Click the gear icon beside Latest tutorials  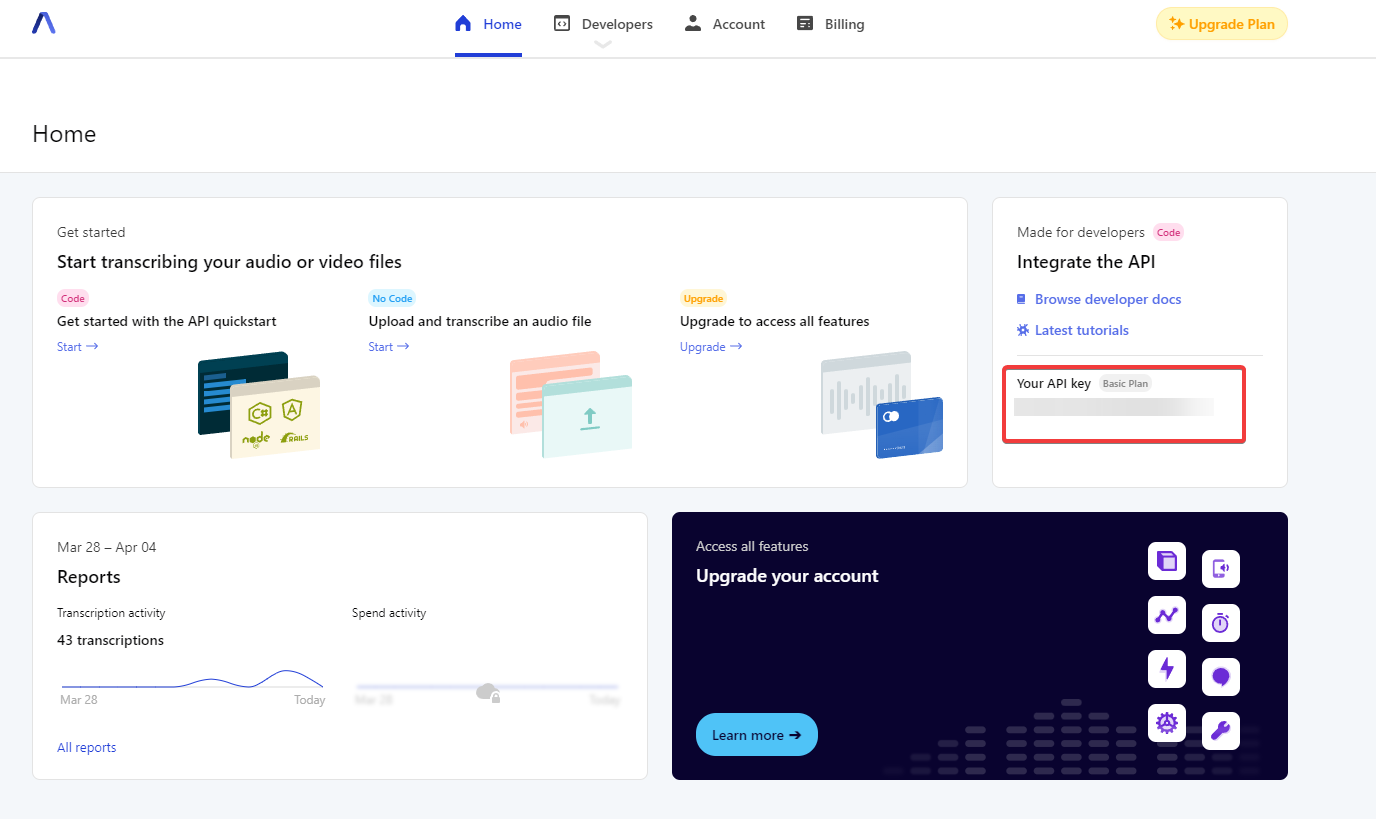[1022, 330]
